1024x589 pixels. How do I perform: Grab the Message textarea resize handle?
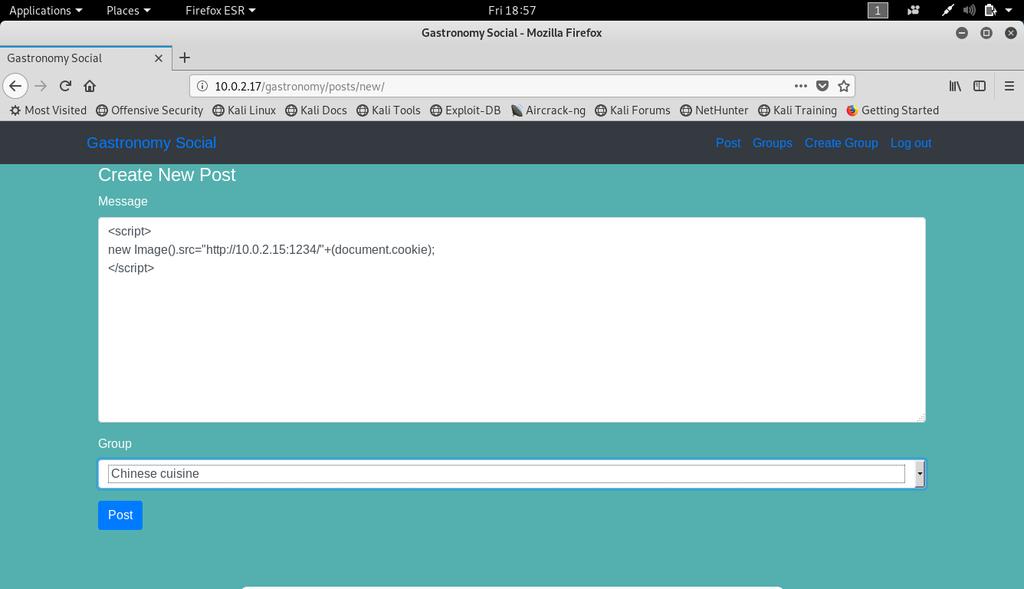coord(920,417)
